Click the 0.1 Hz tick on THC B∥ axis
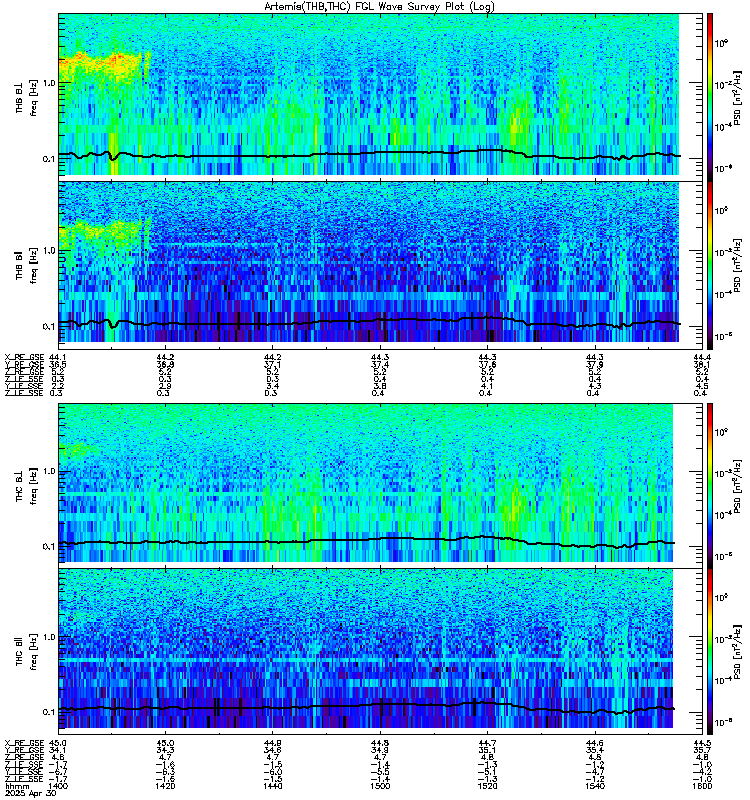 pos(49,712)
